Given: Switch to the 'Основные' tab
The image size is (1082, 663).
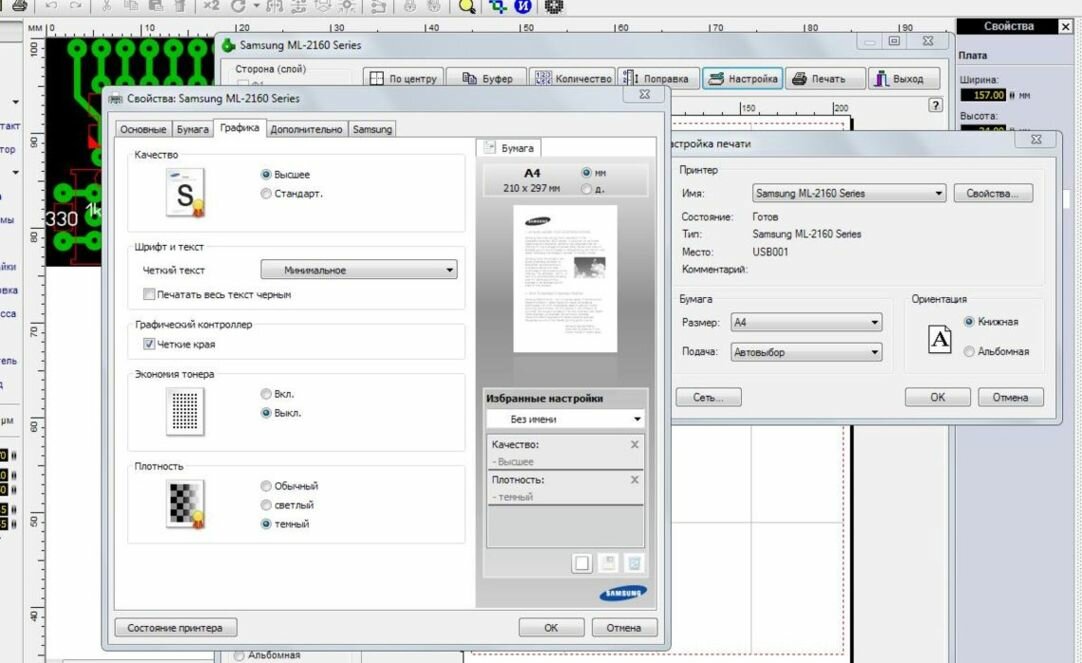Looking at the screenshot, I should [143, 129].
